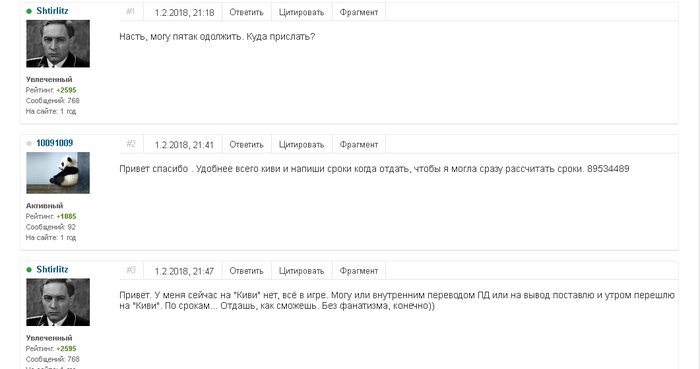Click Фрагмент on post #1
This screenshot has height=369, width=700.
pos(359,12)
